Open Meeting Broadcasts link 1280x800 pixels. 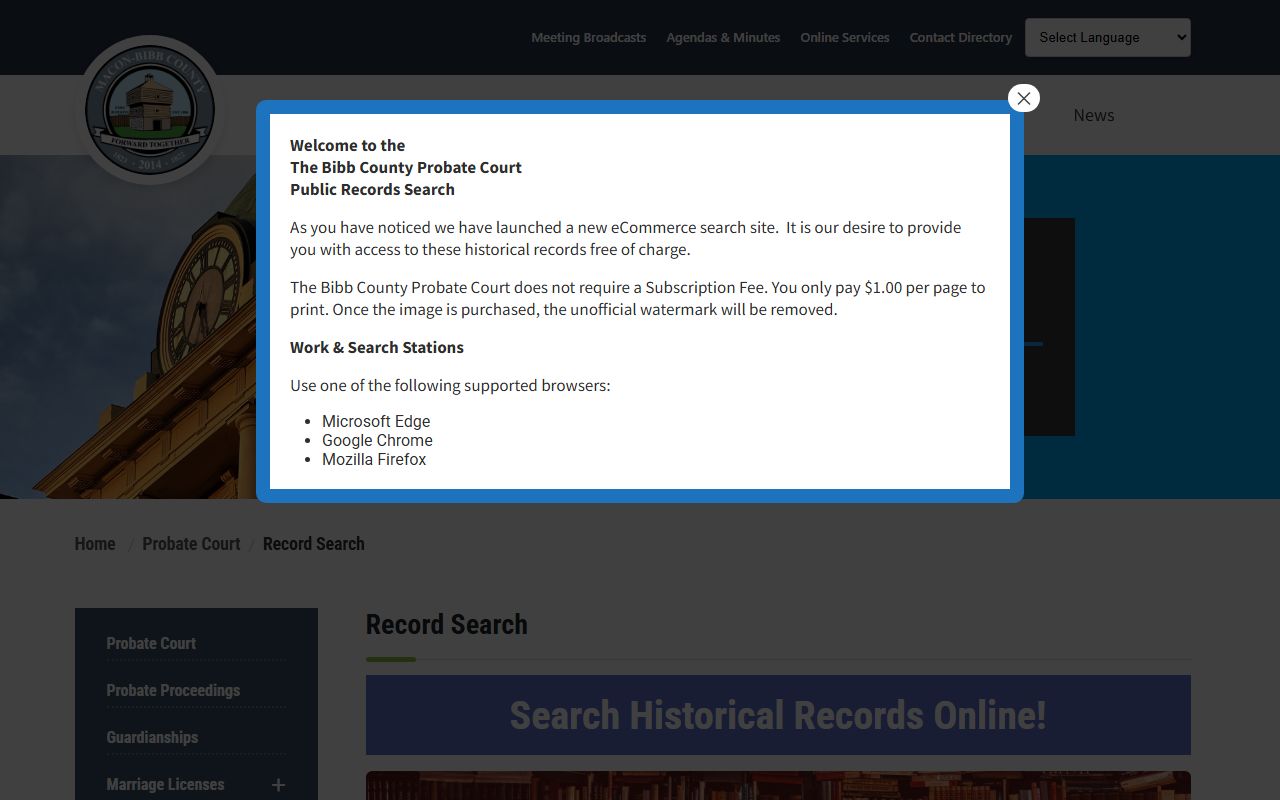click(x=588, y=37)
